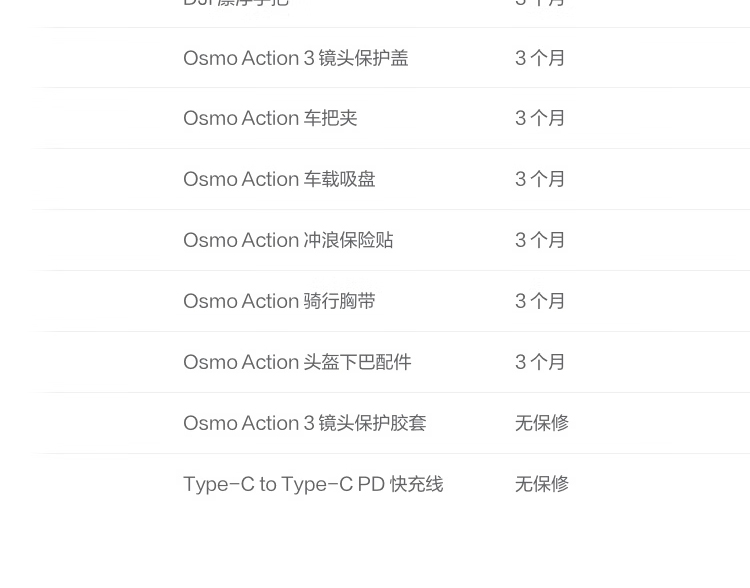Click the Osmo Action 车载吸盘 product name

[x=279, y=179]
